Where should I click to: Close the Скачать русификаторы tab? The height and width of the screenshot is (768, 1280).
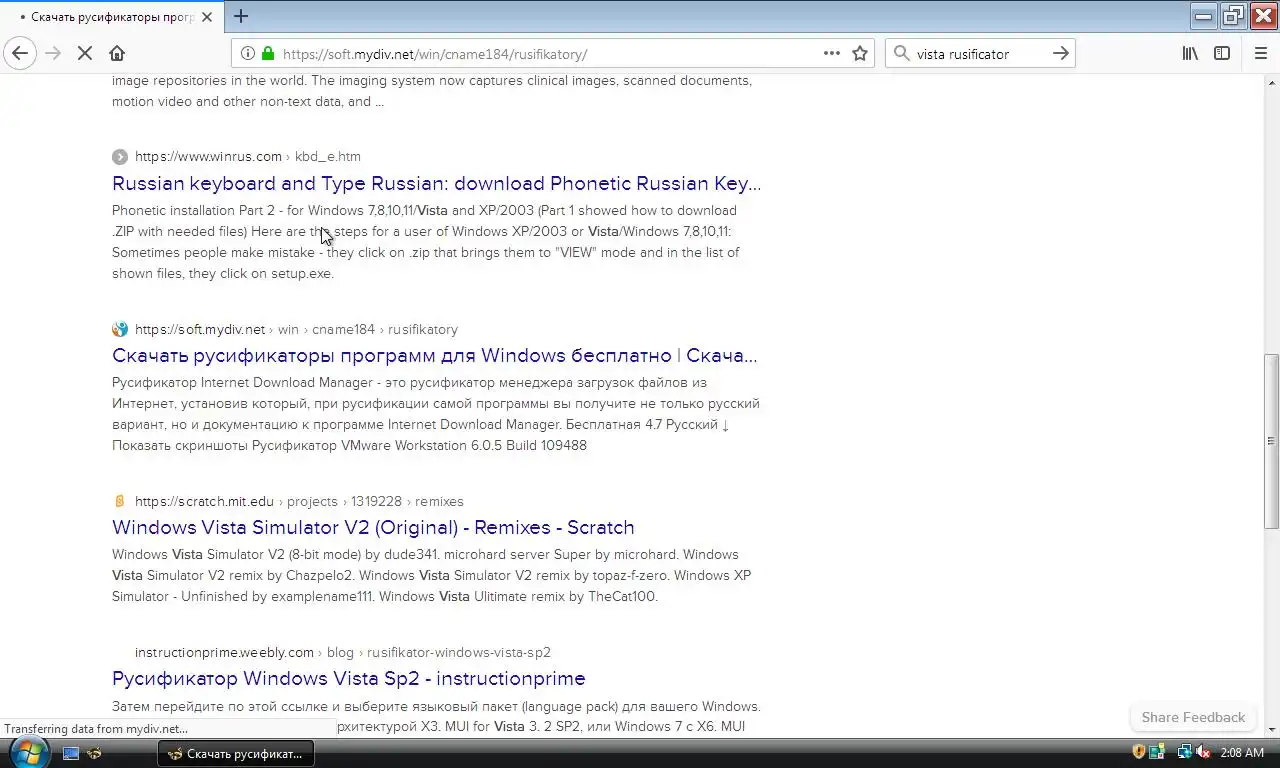(x=207, y=17)
